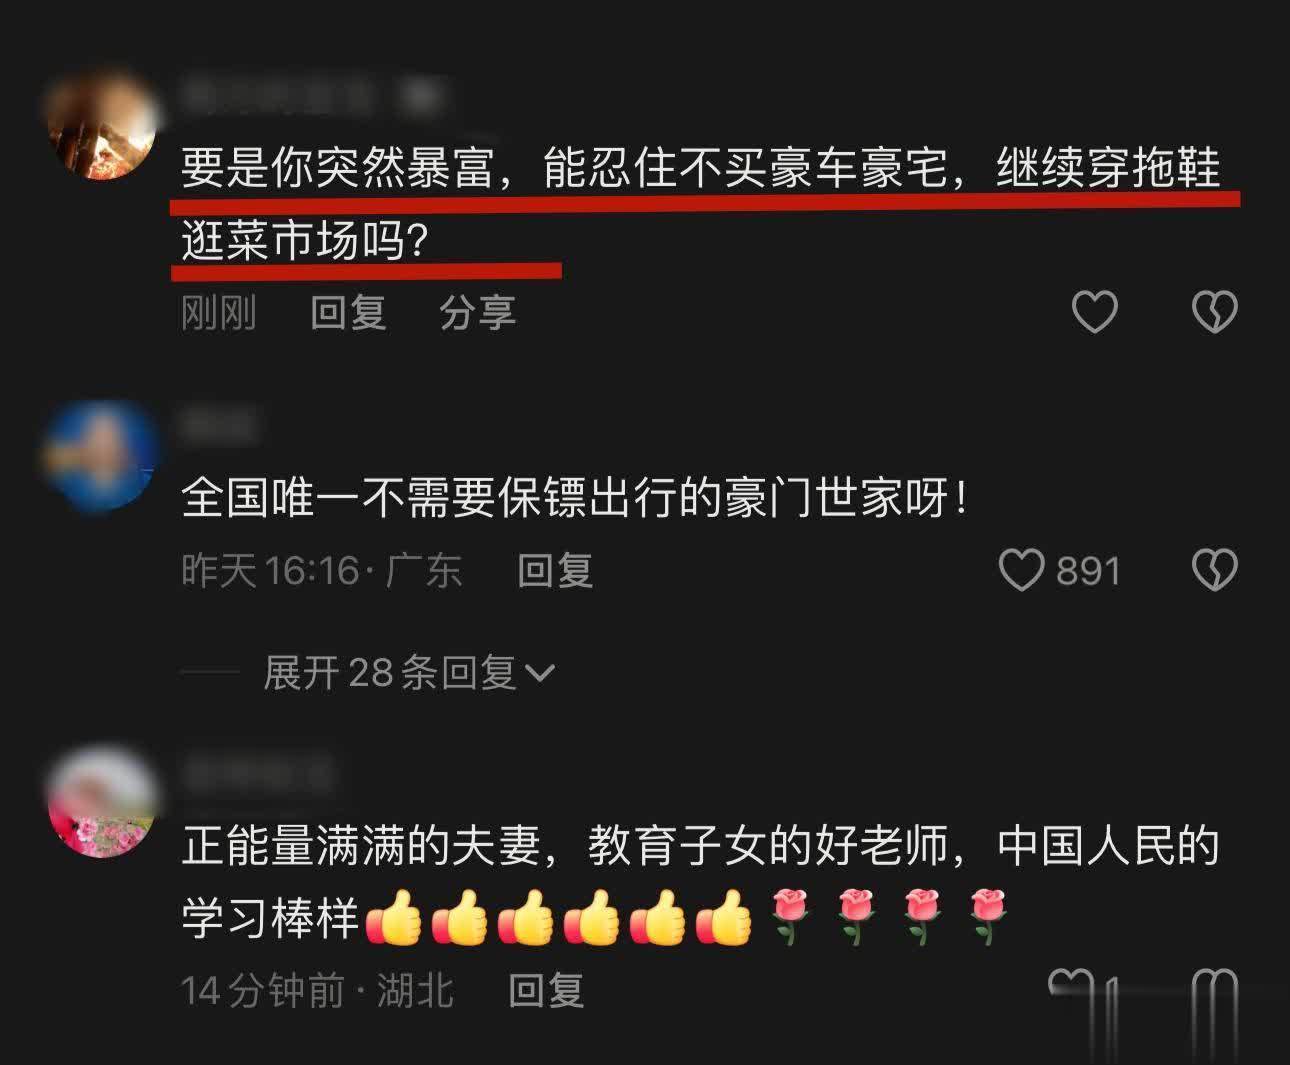Viewport: 1290px width, 1065px height.
Task: Reply to the 广东 comment
Action: (x=555, y=570)
